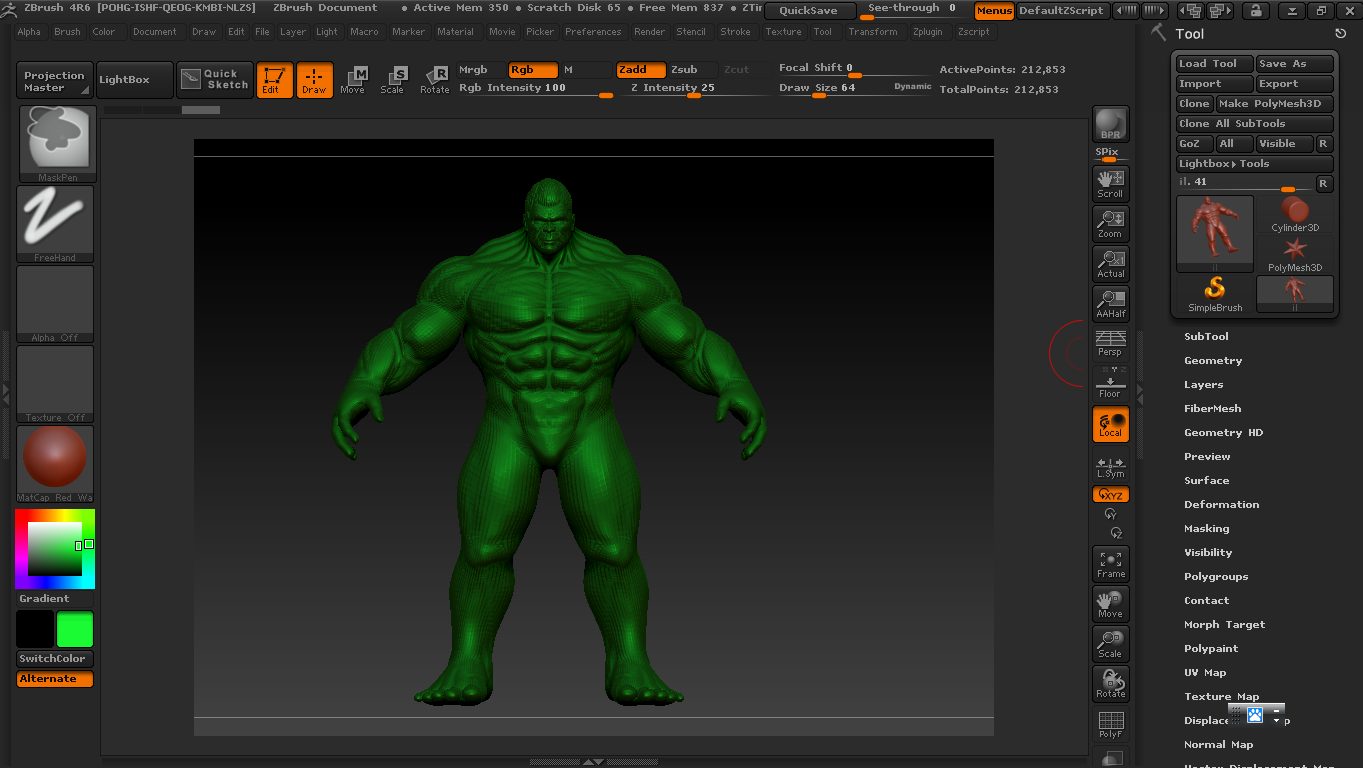
Task: Toggle the Floor grid button
Action: coord(1111,382)
